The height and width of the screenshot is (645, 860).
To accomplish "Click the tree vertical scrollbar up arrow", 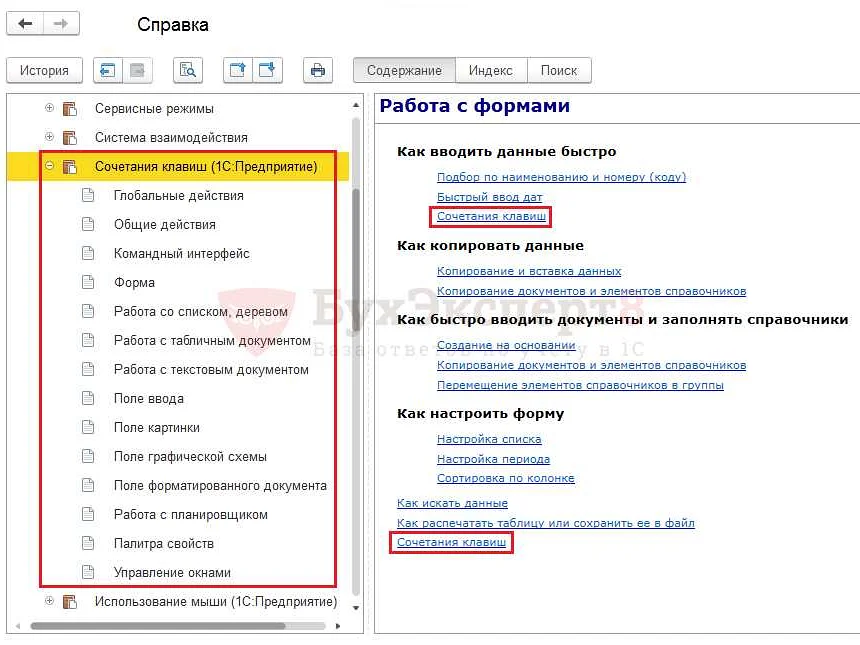I will point(356,105).
